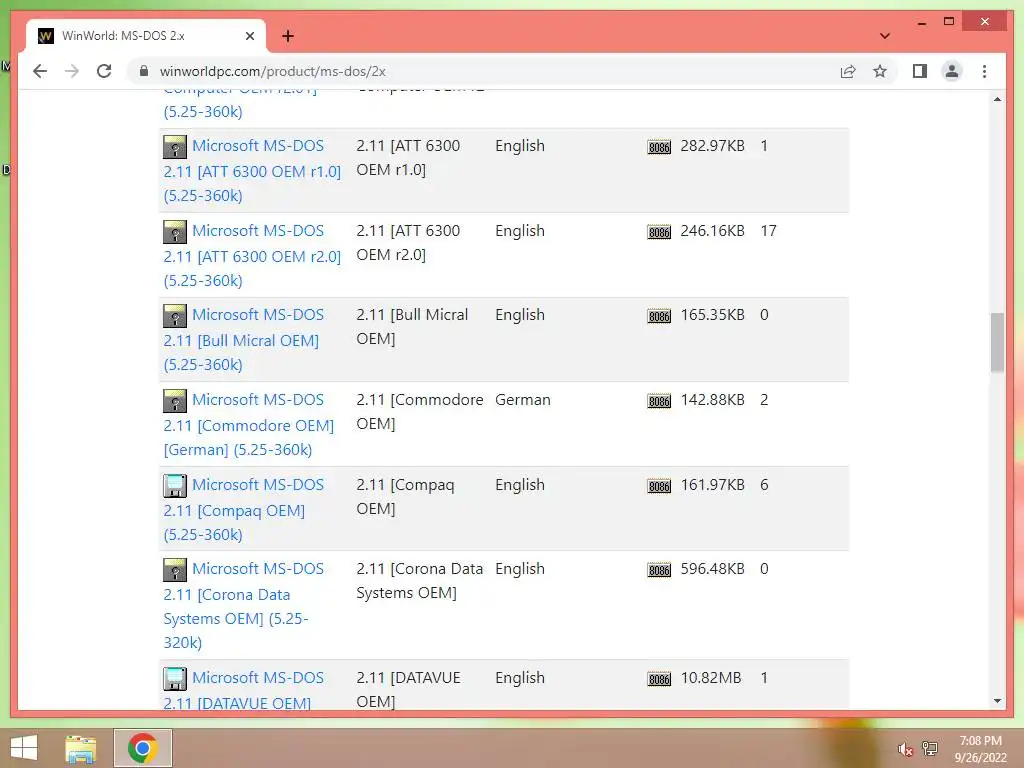The width and height of the screenshot is (1024, 768).
Task: Click the 8086 chip icon in the 10.82MB row
Action: coord(659,679)
